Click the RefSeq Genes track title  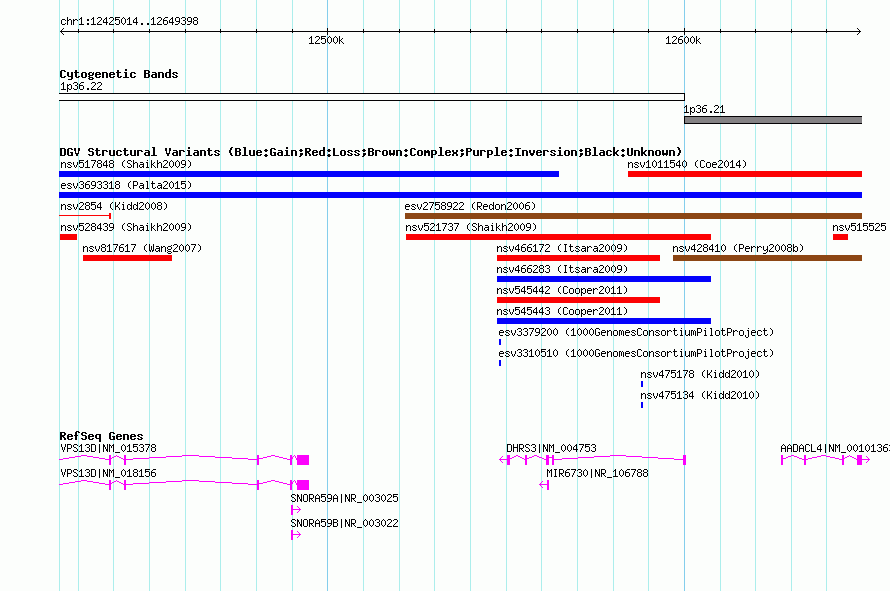[x=101, y=436]
